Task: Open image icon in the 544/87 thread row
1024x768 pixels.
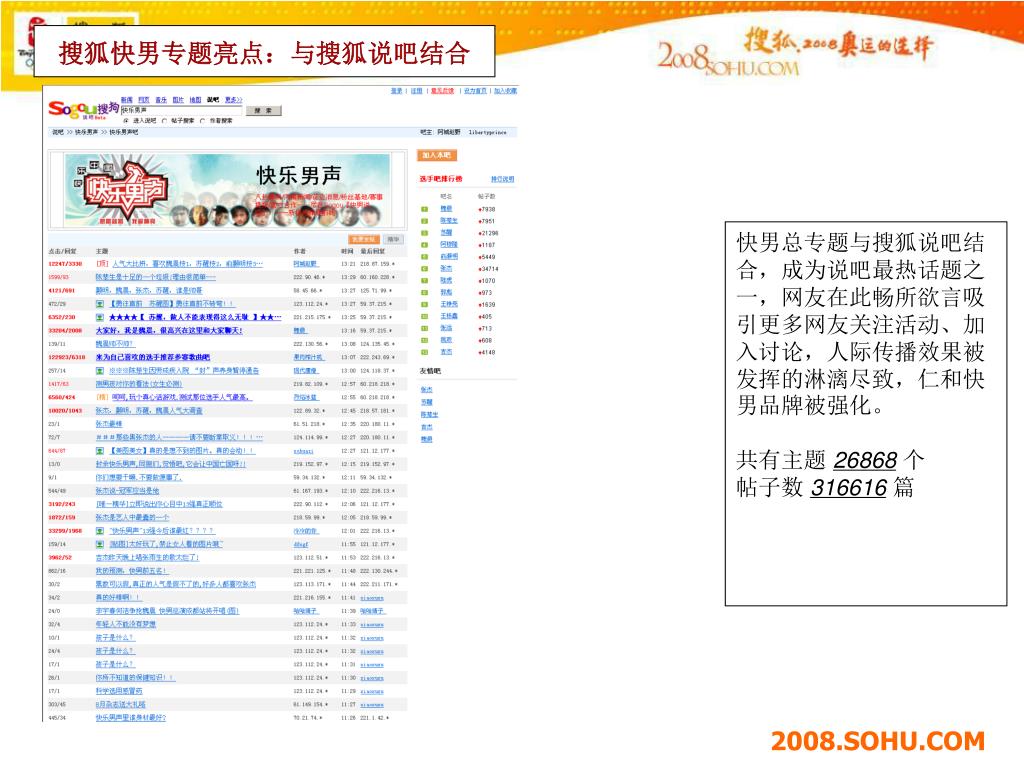Action: (100, 451)
